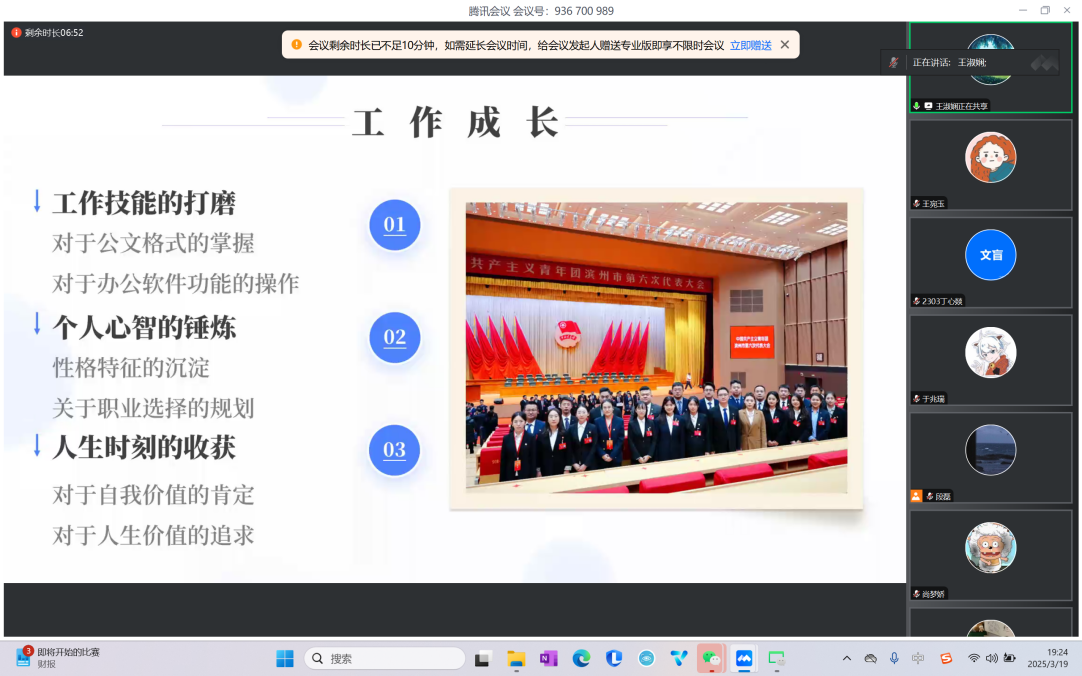Select 王淑娴's shared video tile
The height and width of the screenshot is (676, 1082).
[x=990, y=67]
